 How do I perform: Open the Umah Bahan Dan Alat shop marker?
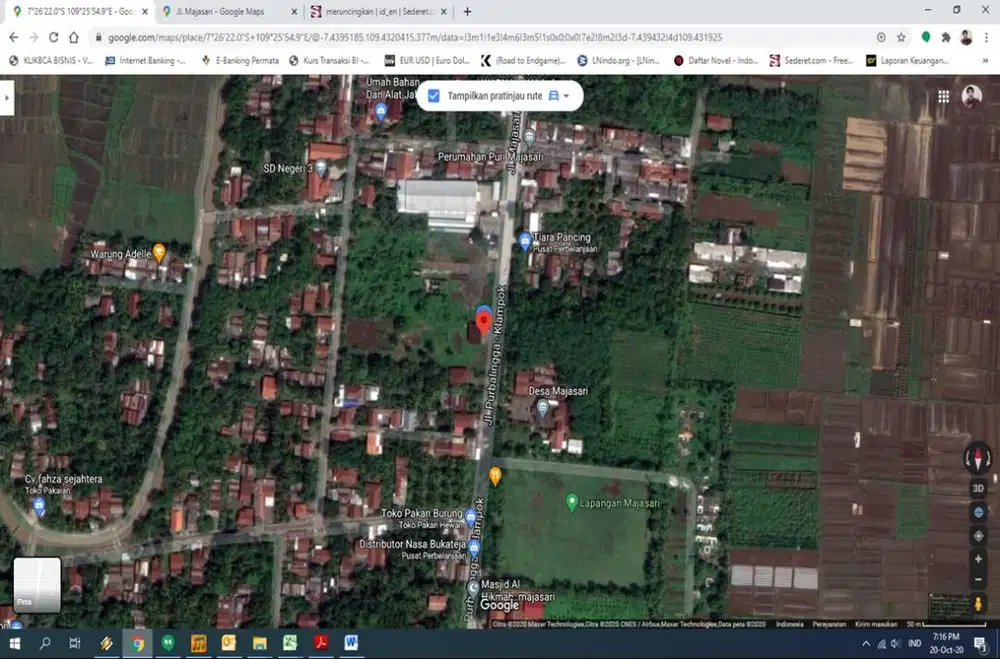pos(381,112)
